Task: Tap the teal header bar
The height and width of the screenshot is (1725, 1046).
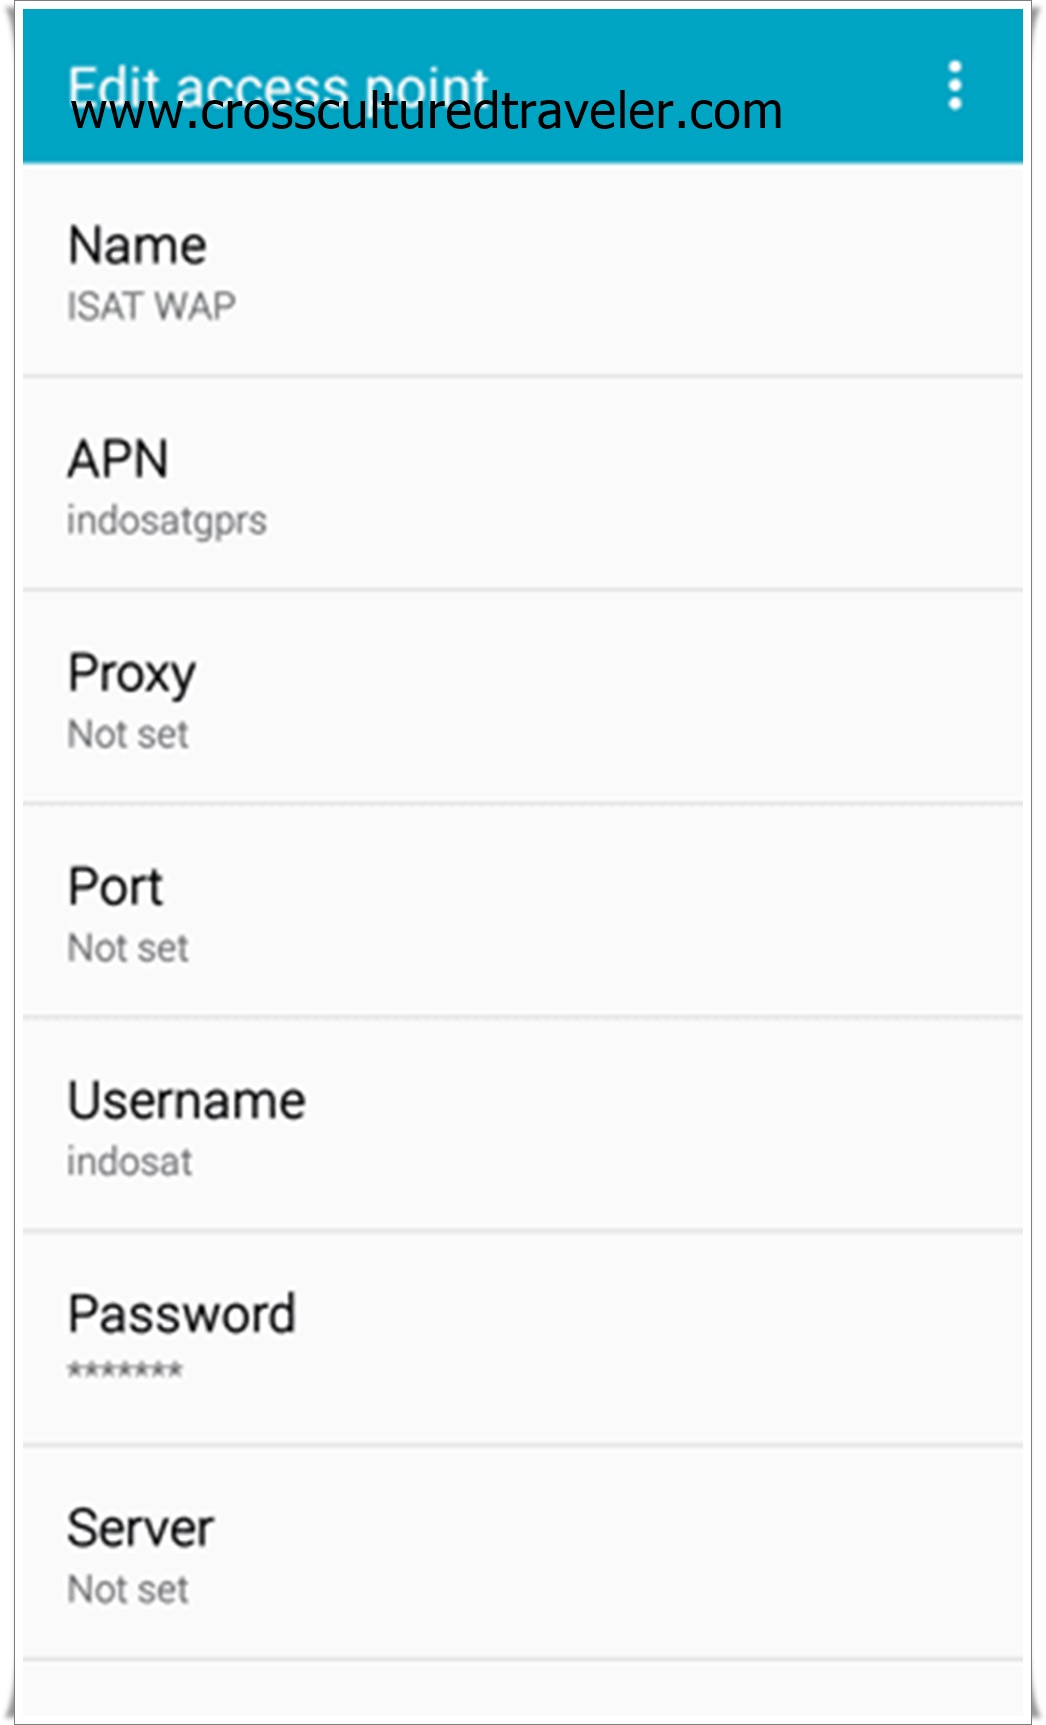Action: (x=523, y=86)
